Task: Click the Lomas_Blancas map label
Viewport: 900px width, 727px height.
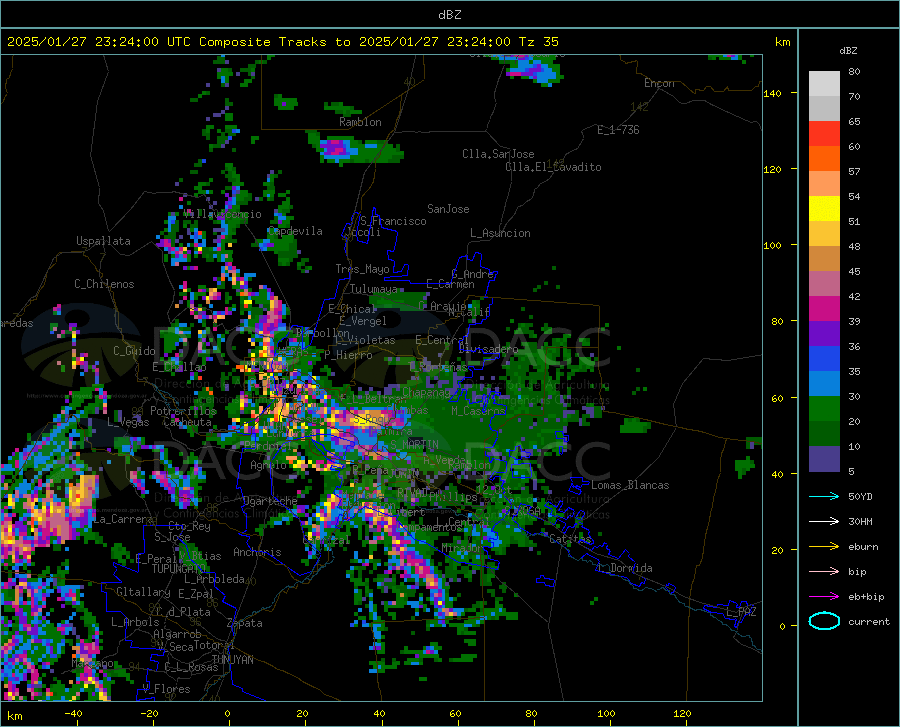Action: tap(630, 485)
